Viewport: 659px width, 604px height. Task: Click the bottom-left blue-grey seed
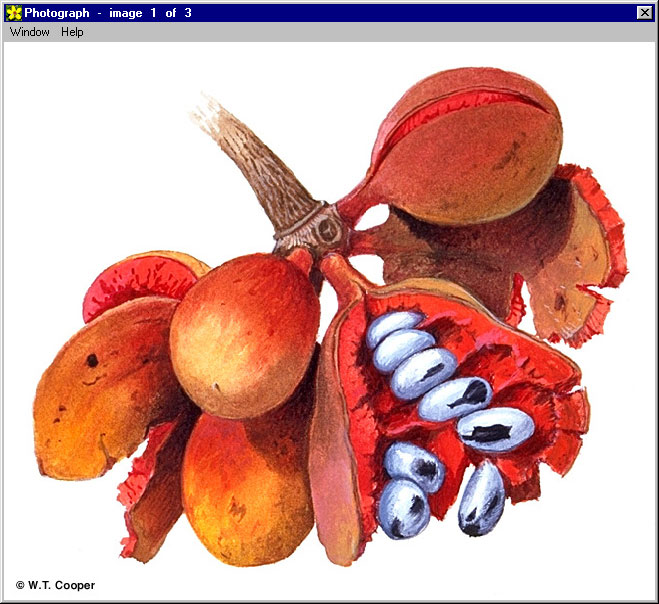coord(405,508)
